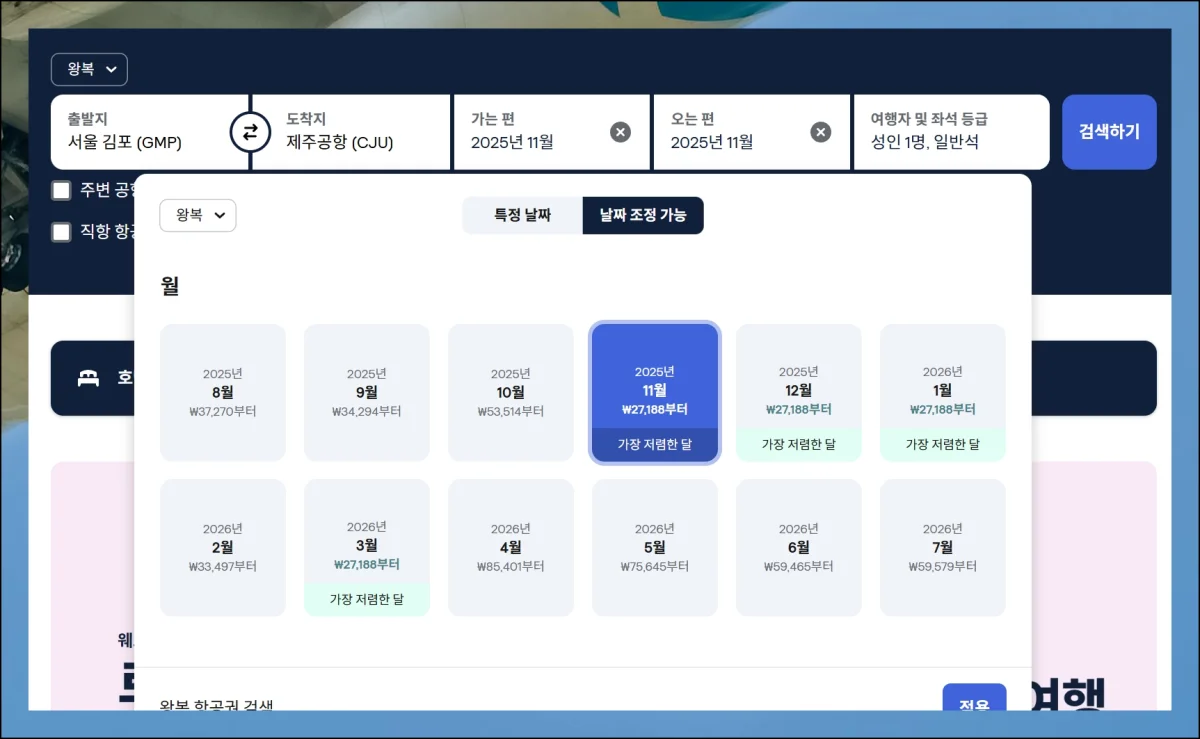Screen dimensions: 1200x739
Task: Expand the 왕복 dropdown inside the date panel
Action: tap(198, 215)
